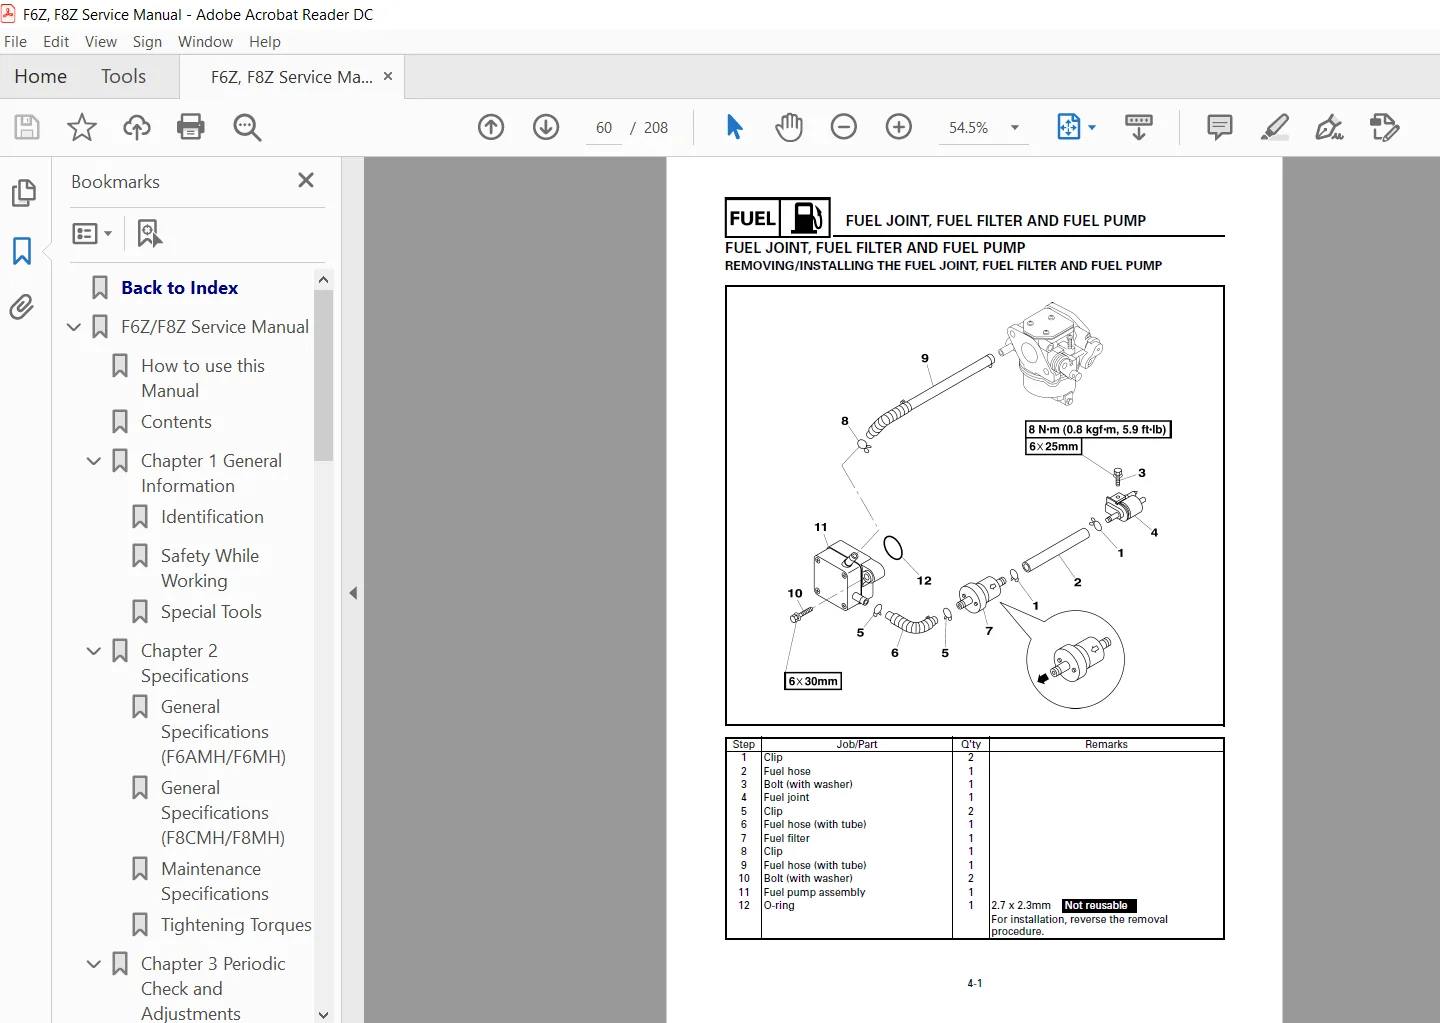Open the Contents bookmark
Viewport: 1440px width, 1023px height.
pyautogui.click(x=176, y=422)
